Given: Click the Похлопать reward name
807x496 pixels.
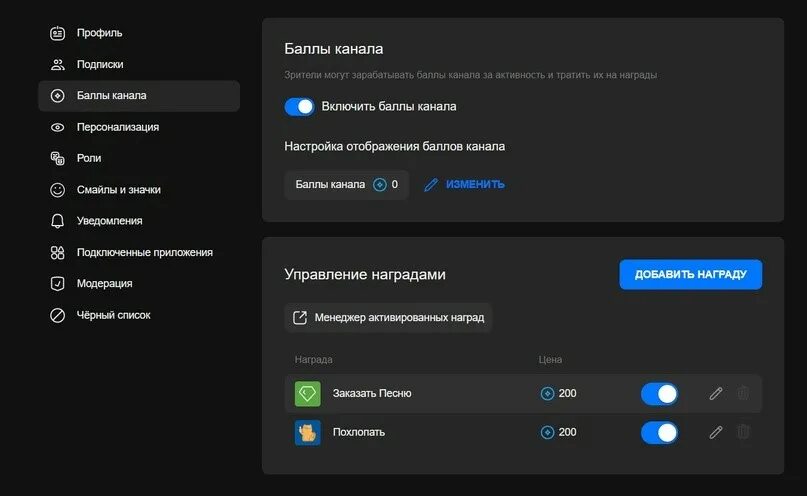Looking at the screenshot, I should tap(359, 432).
